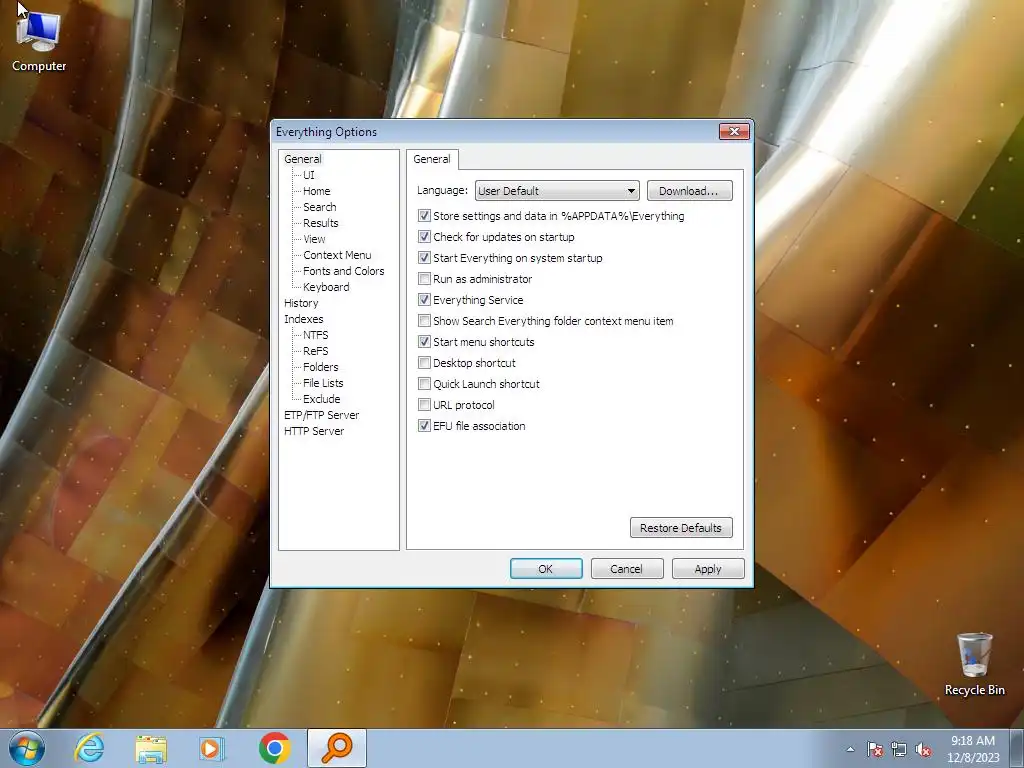Select Search in the options tree
The image size is (1024, 768).
click(x=319, y=207)
